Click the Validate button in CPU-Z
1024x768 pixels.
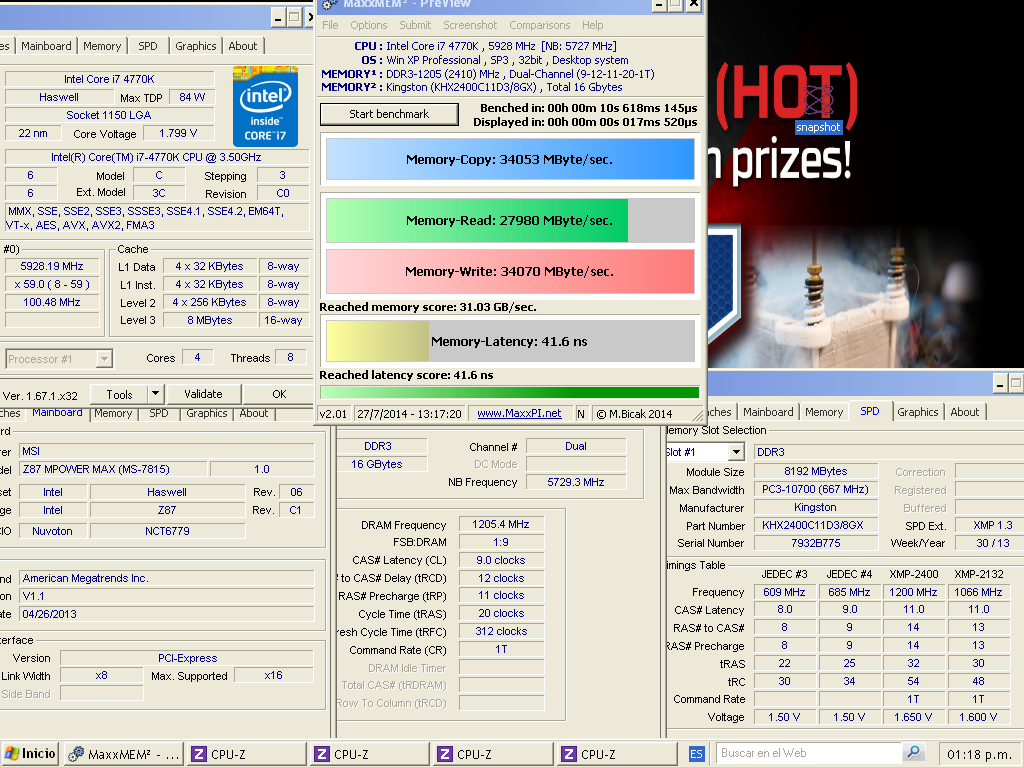coord(203,394)
